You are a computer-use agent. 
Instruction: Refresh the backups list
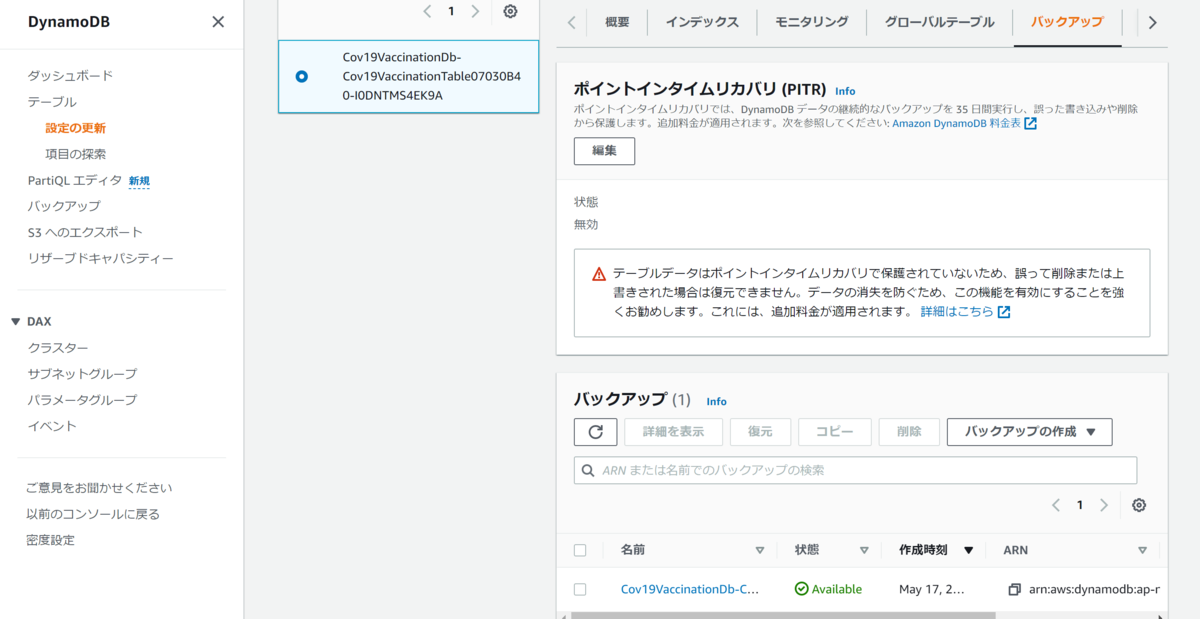596,432
